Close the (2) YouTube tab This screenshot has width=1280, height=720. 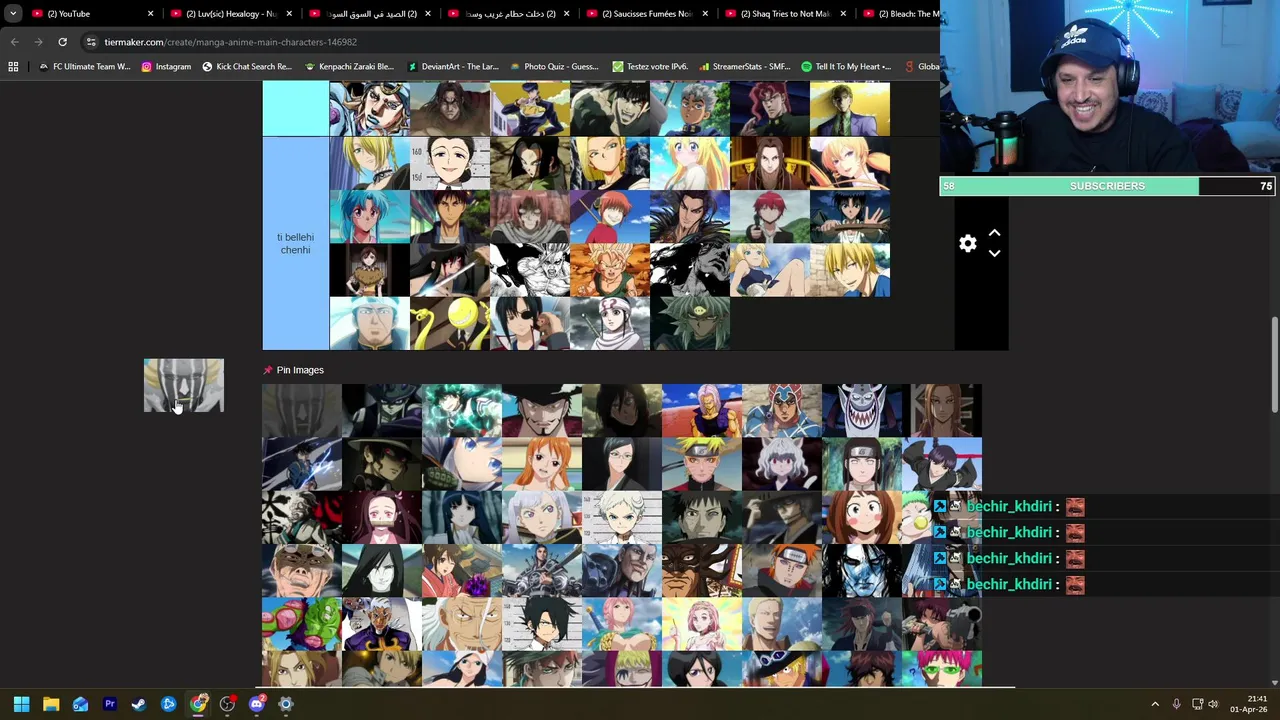(151, 14)
